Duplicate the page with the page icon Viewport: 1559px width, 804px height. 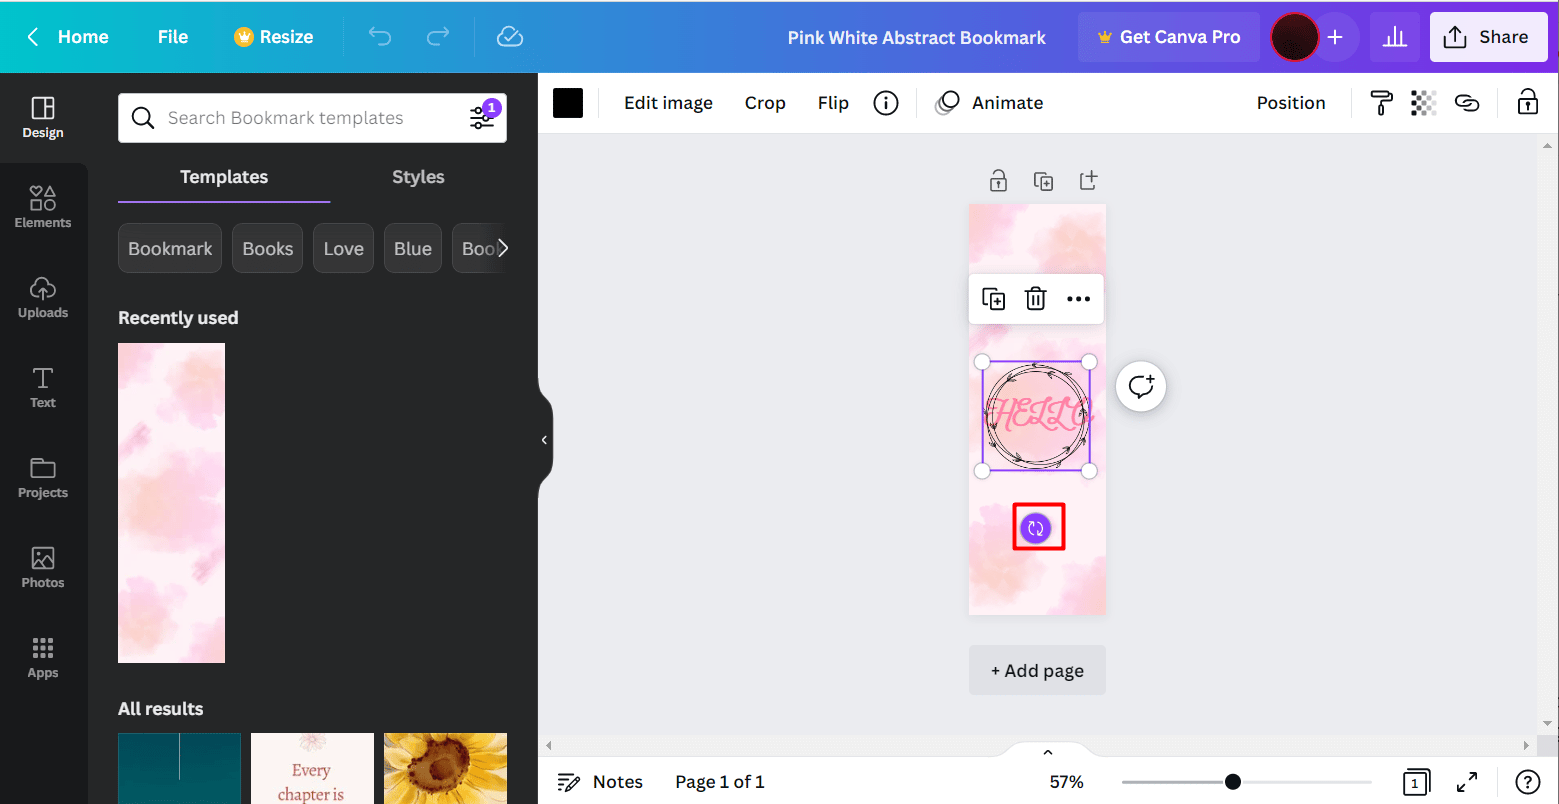(1043, 181)
